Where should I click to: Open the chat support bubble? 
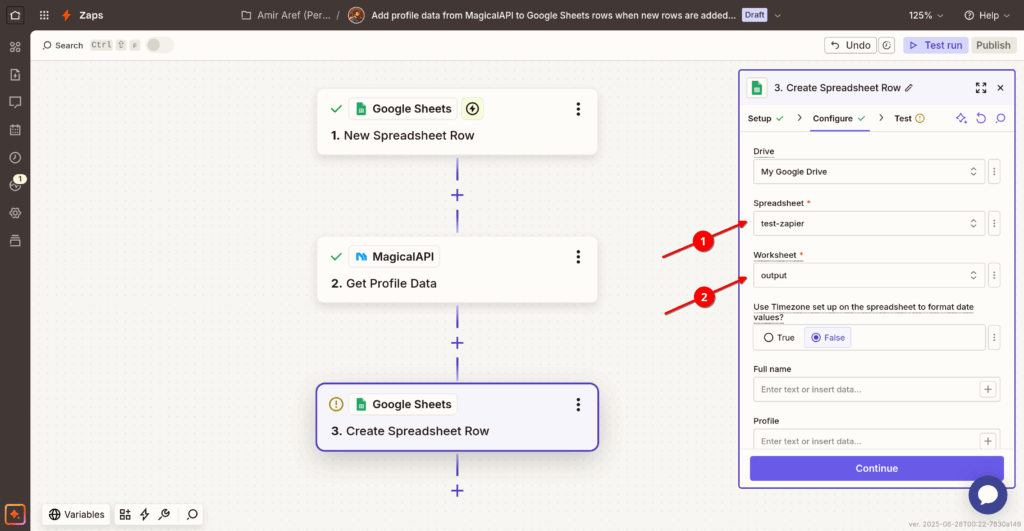tap(987, 494)
